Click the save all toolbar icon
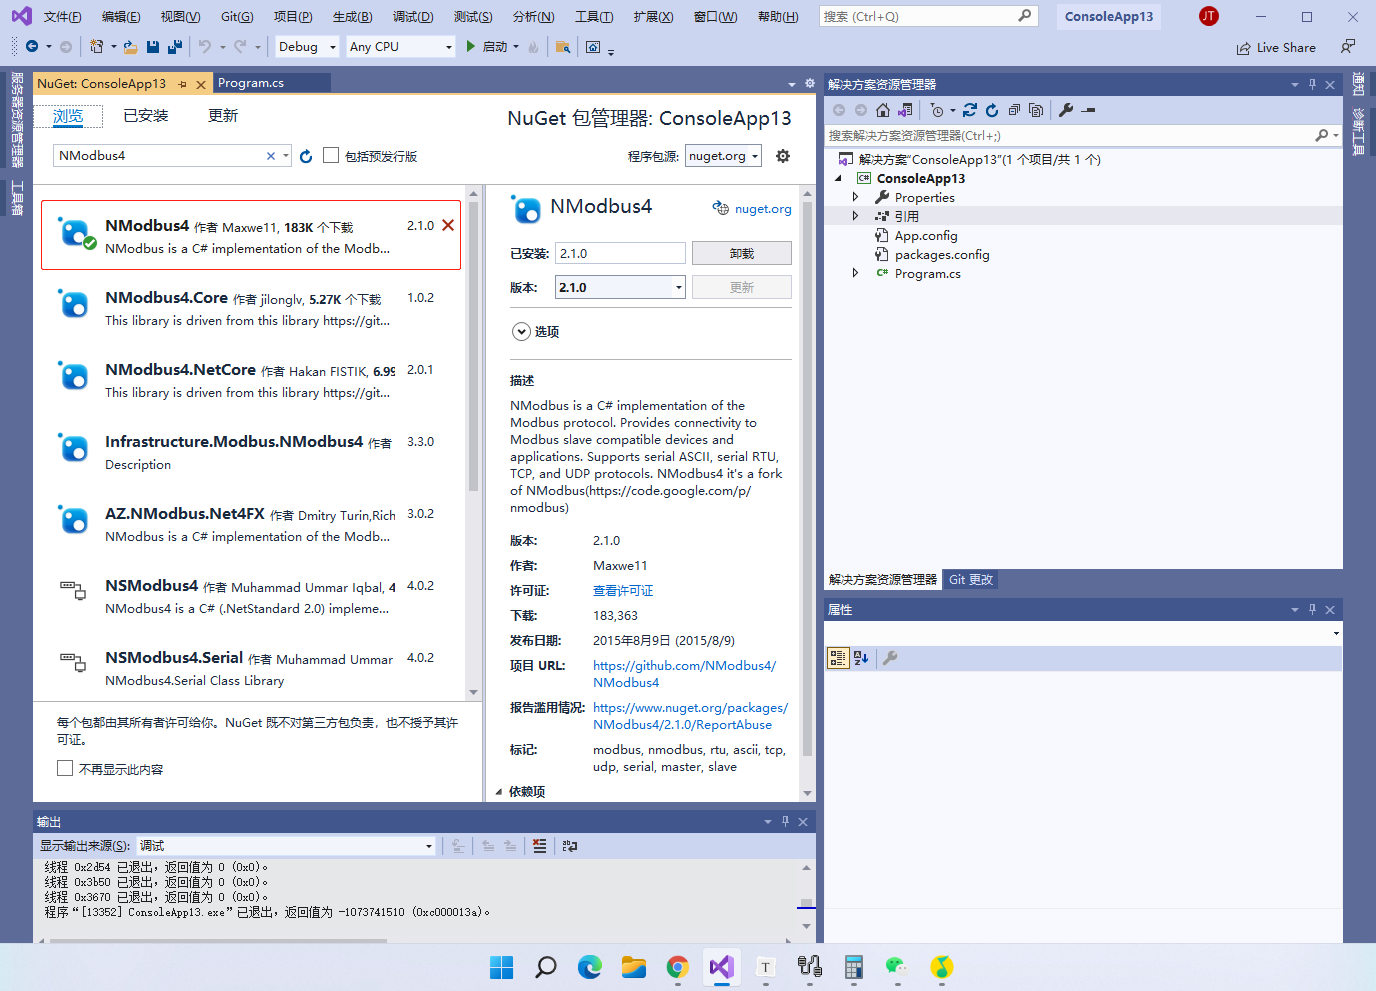 click(x=175, y=47)
